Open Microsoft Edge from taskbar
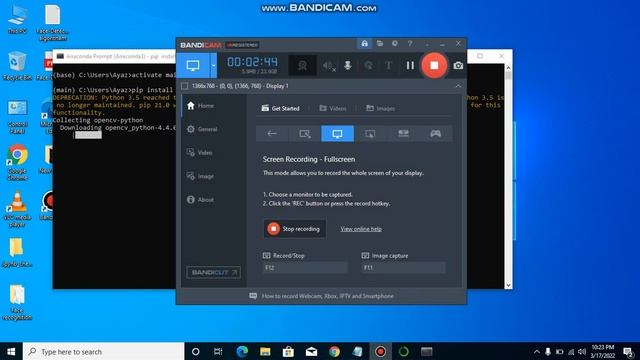Screen dimensions: 640x360 click(x=242, y=351)
